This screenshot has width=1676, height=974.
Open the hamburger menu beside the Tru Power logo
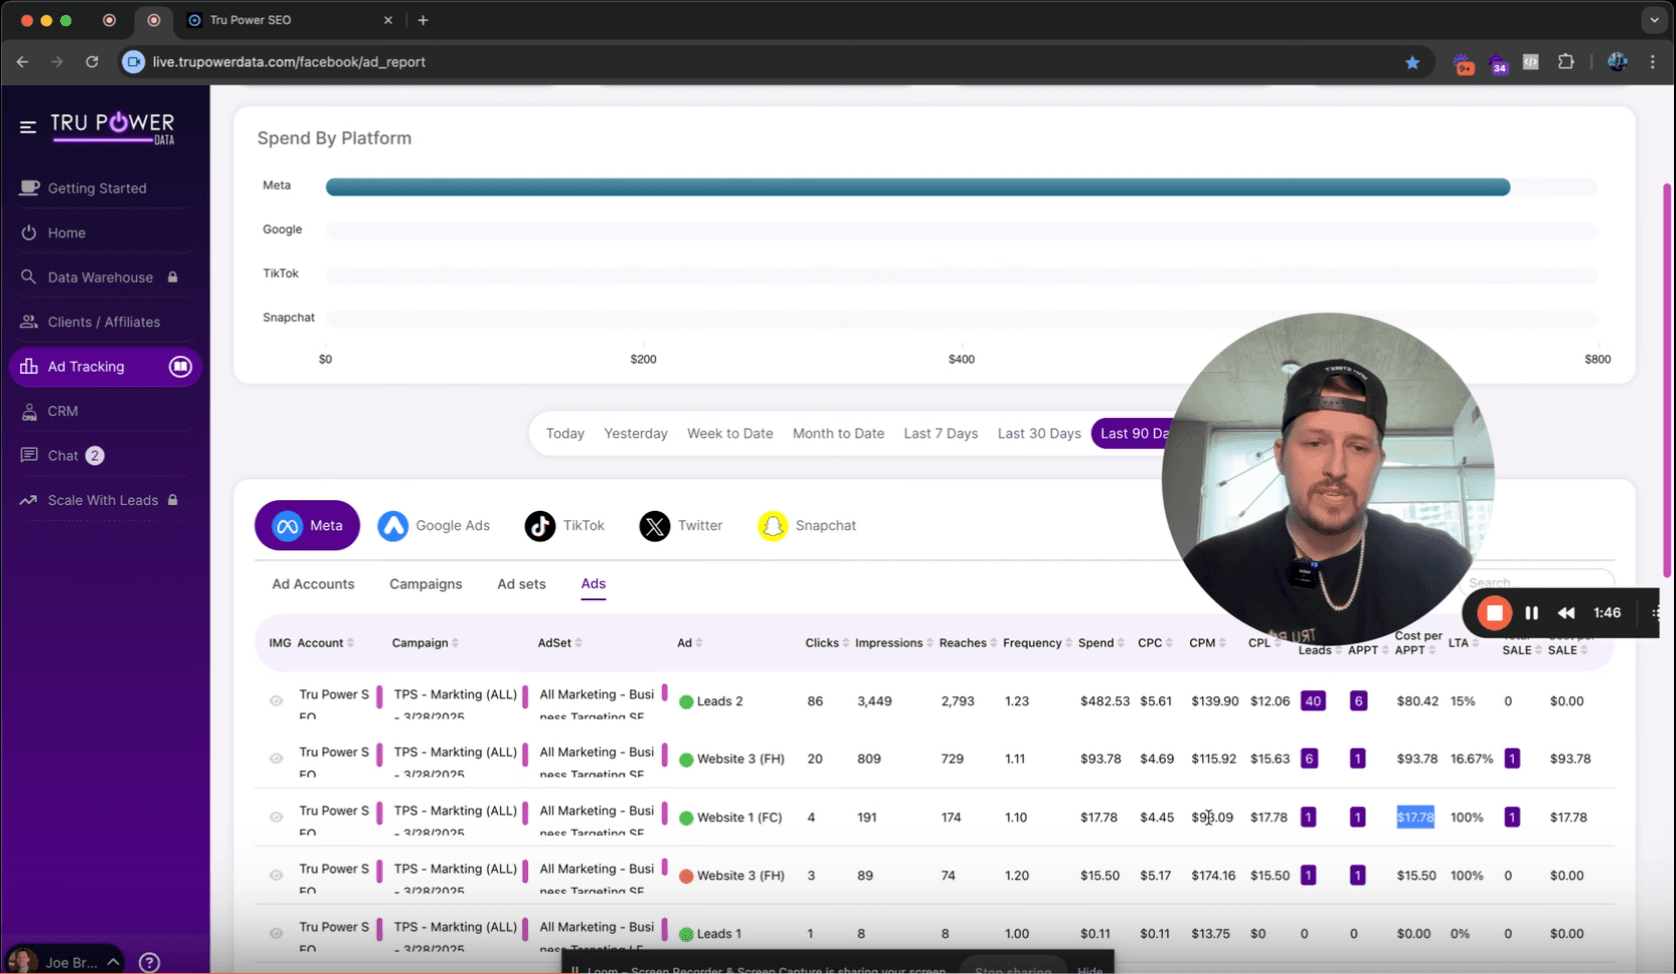28,127
